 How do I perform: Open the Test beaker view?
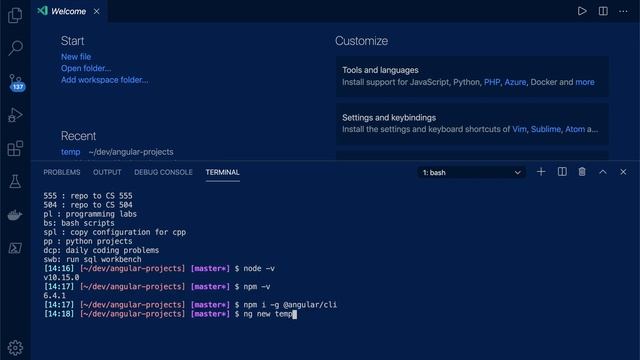15,182
